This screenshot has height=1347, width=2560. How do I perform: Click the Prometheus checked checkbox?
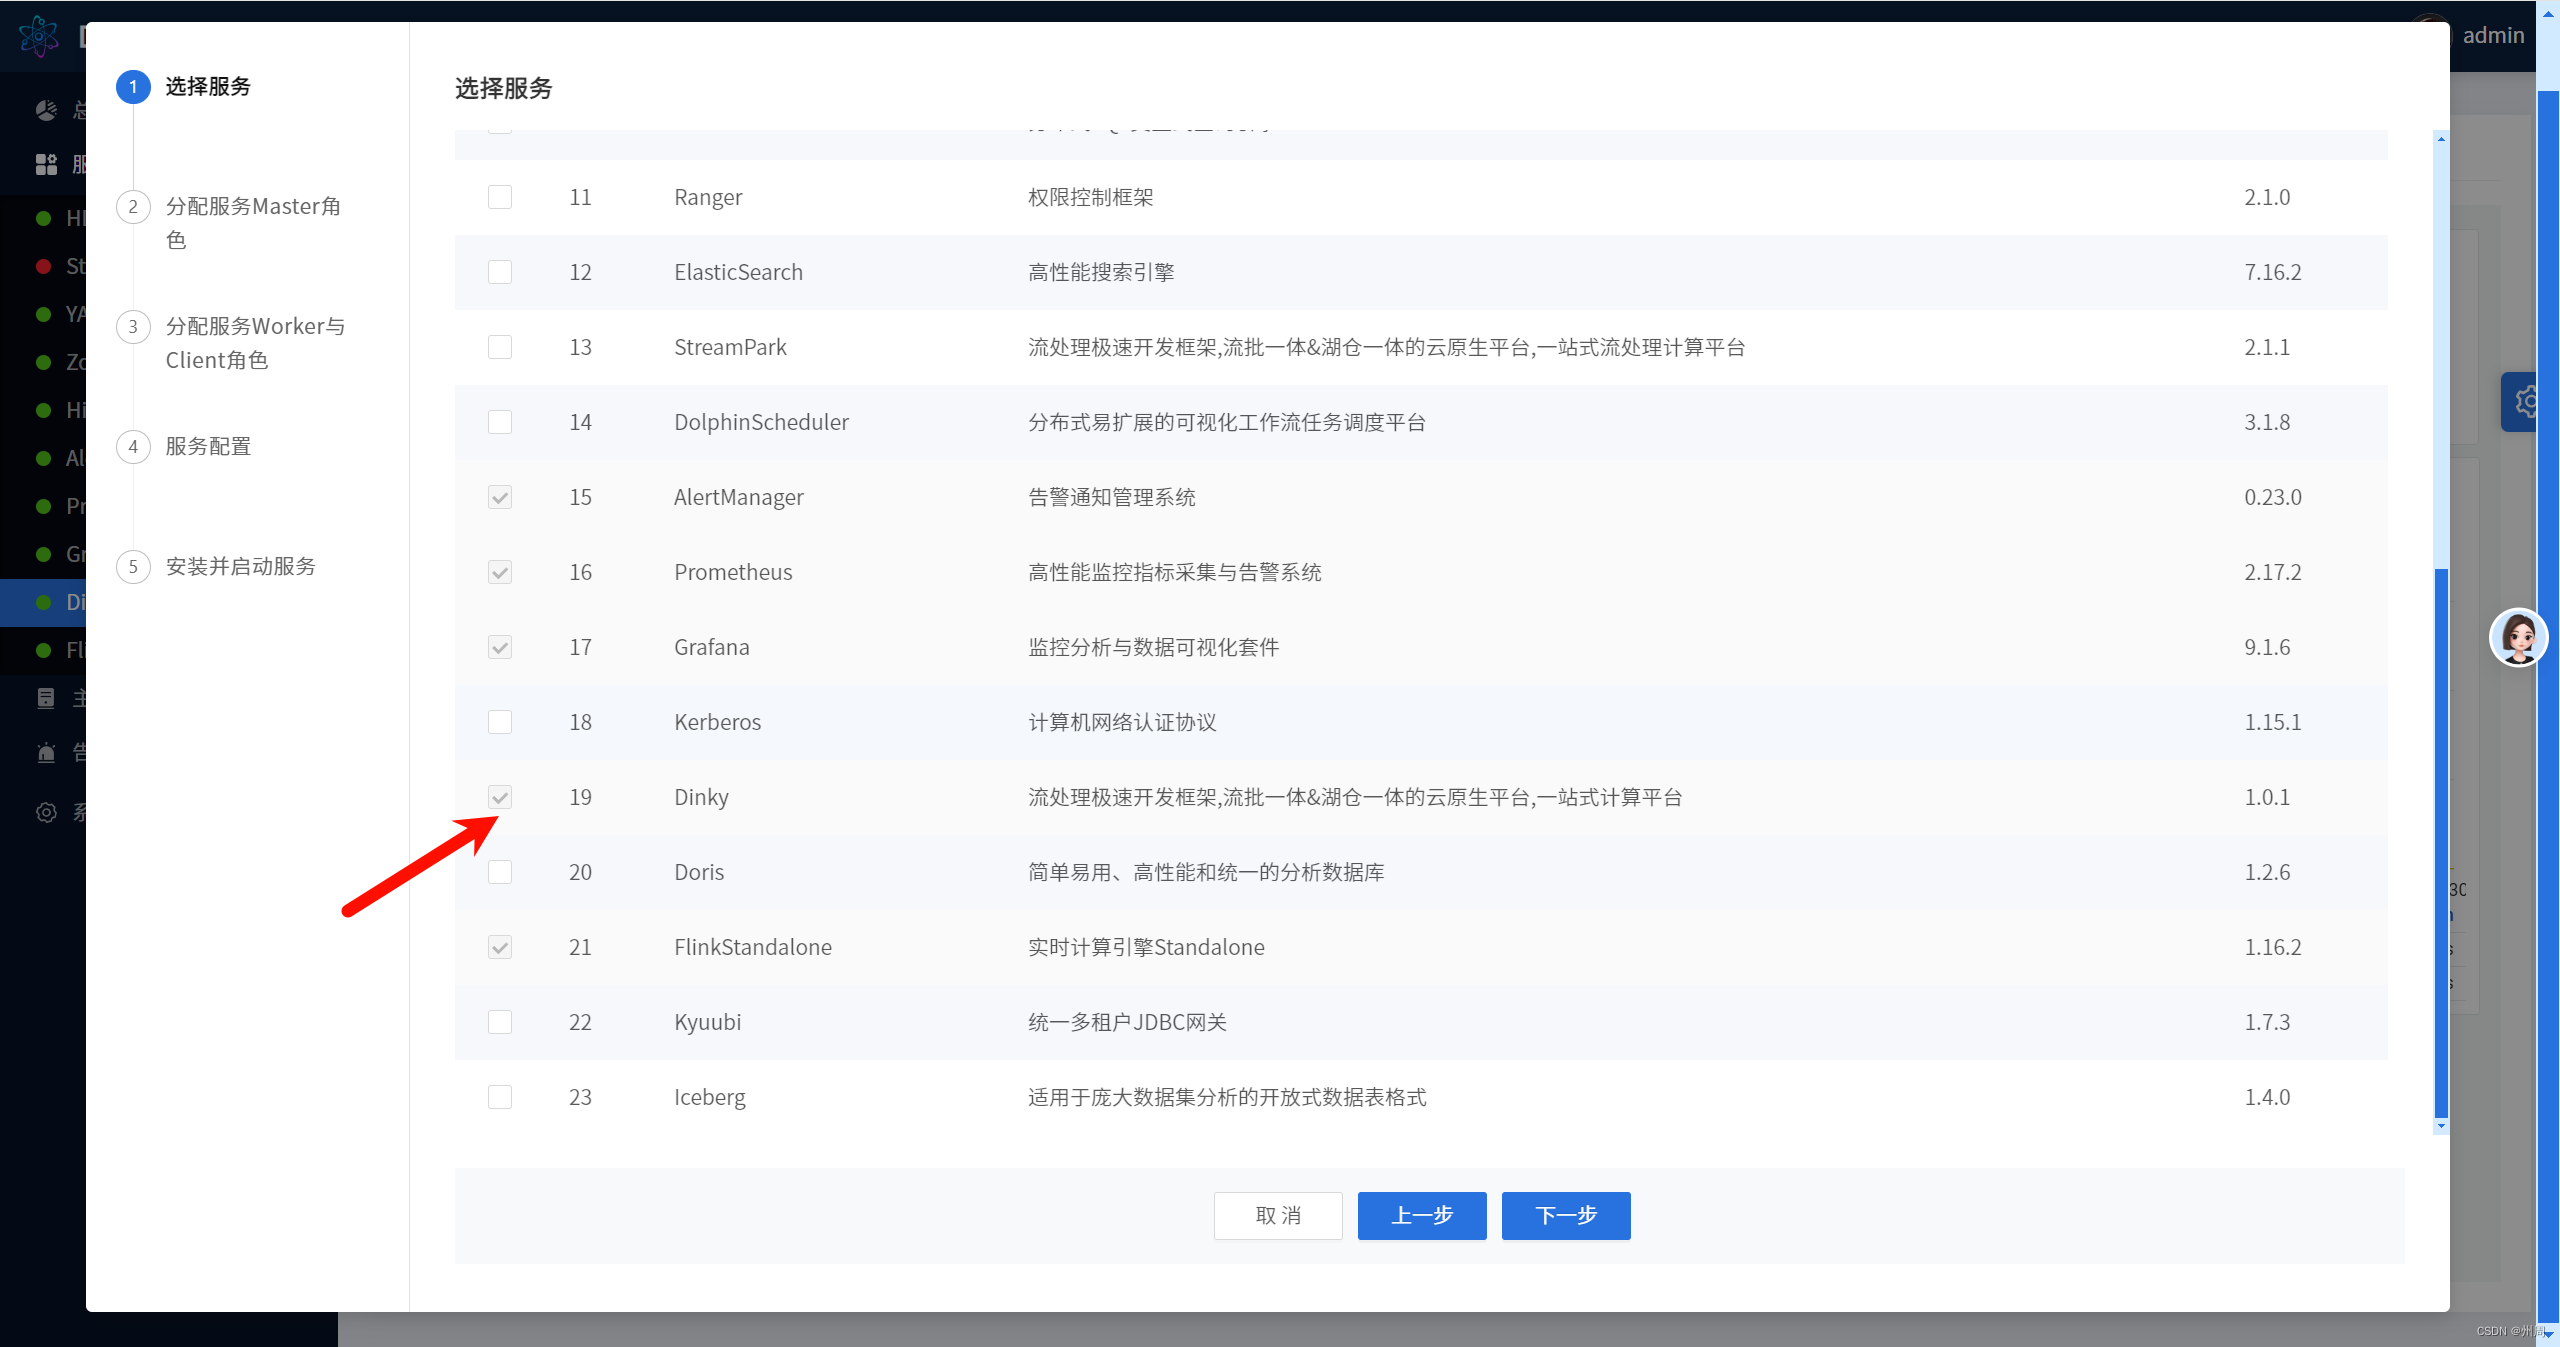(500, 572)
